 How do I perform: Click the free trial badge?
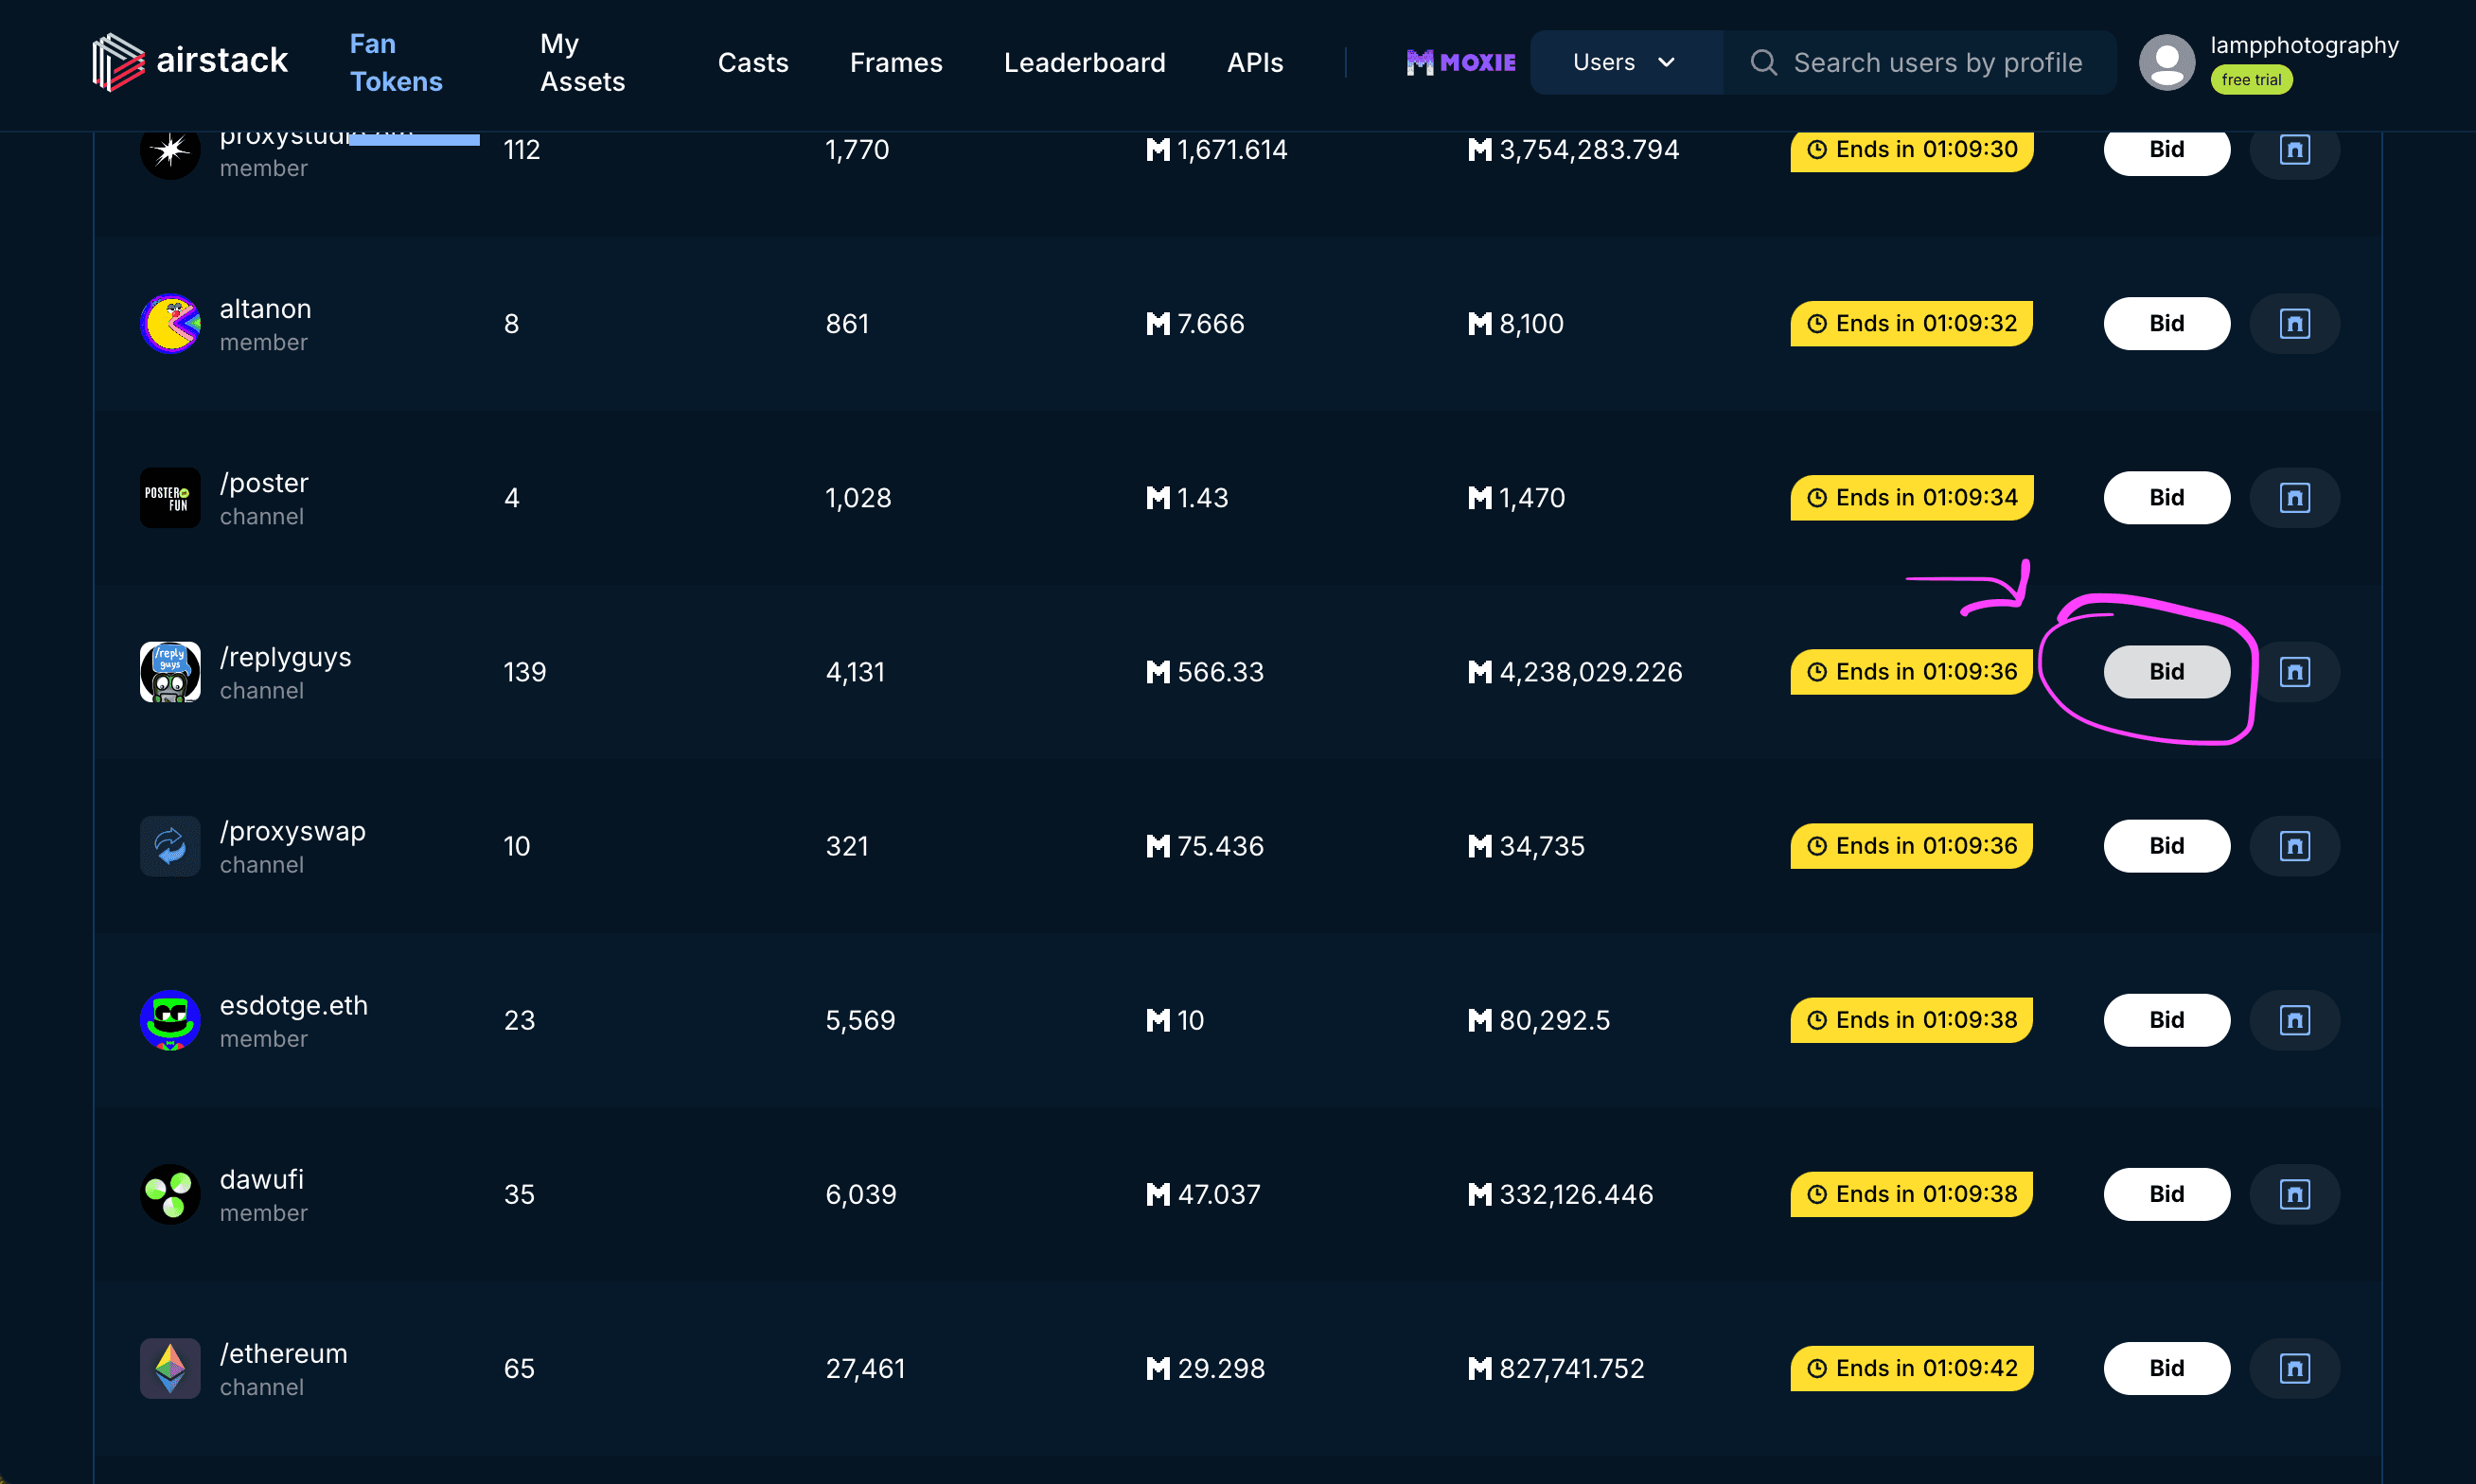click(2251, 80)
